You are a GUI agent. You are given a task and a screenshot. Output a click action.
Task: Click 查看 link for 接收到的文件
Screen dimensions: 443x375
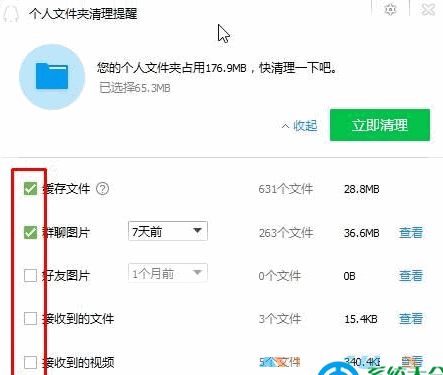point(411,319)
